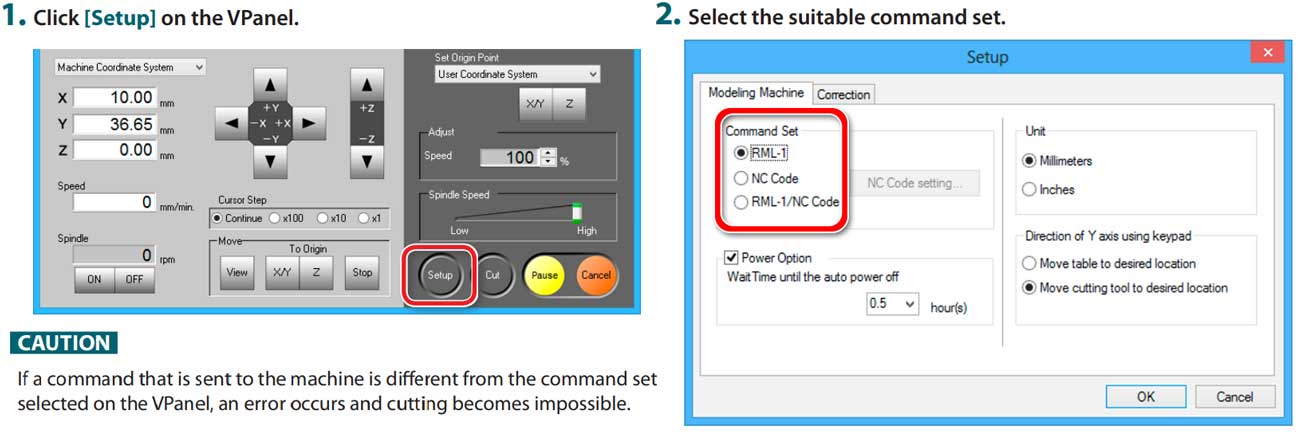Click the +Y up arrow jog button
This screenshot has width=1300, height=432.
pos(270,84)
